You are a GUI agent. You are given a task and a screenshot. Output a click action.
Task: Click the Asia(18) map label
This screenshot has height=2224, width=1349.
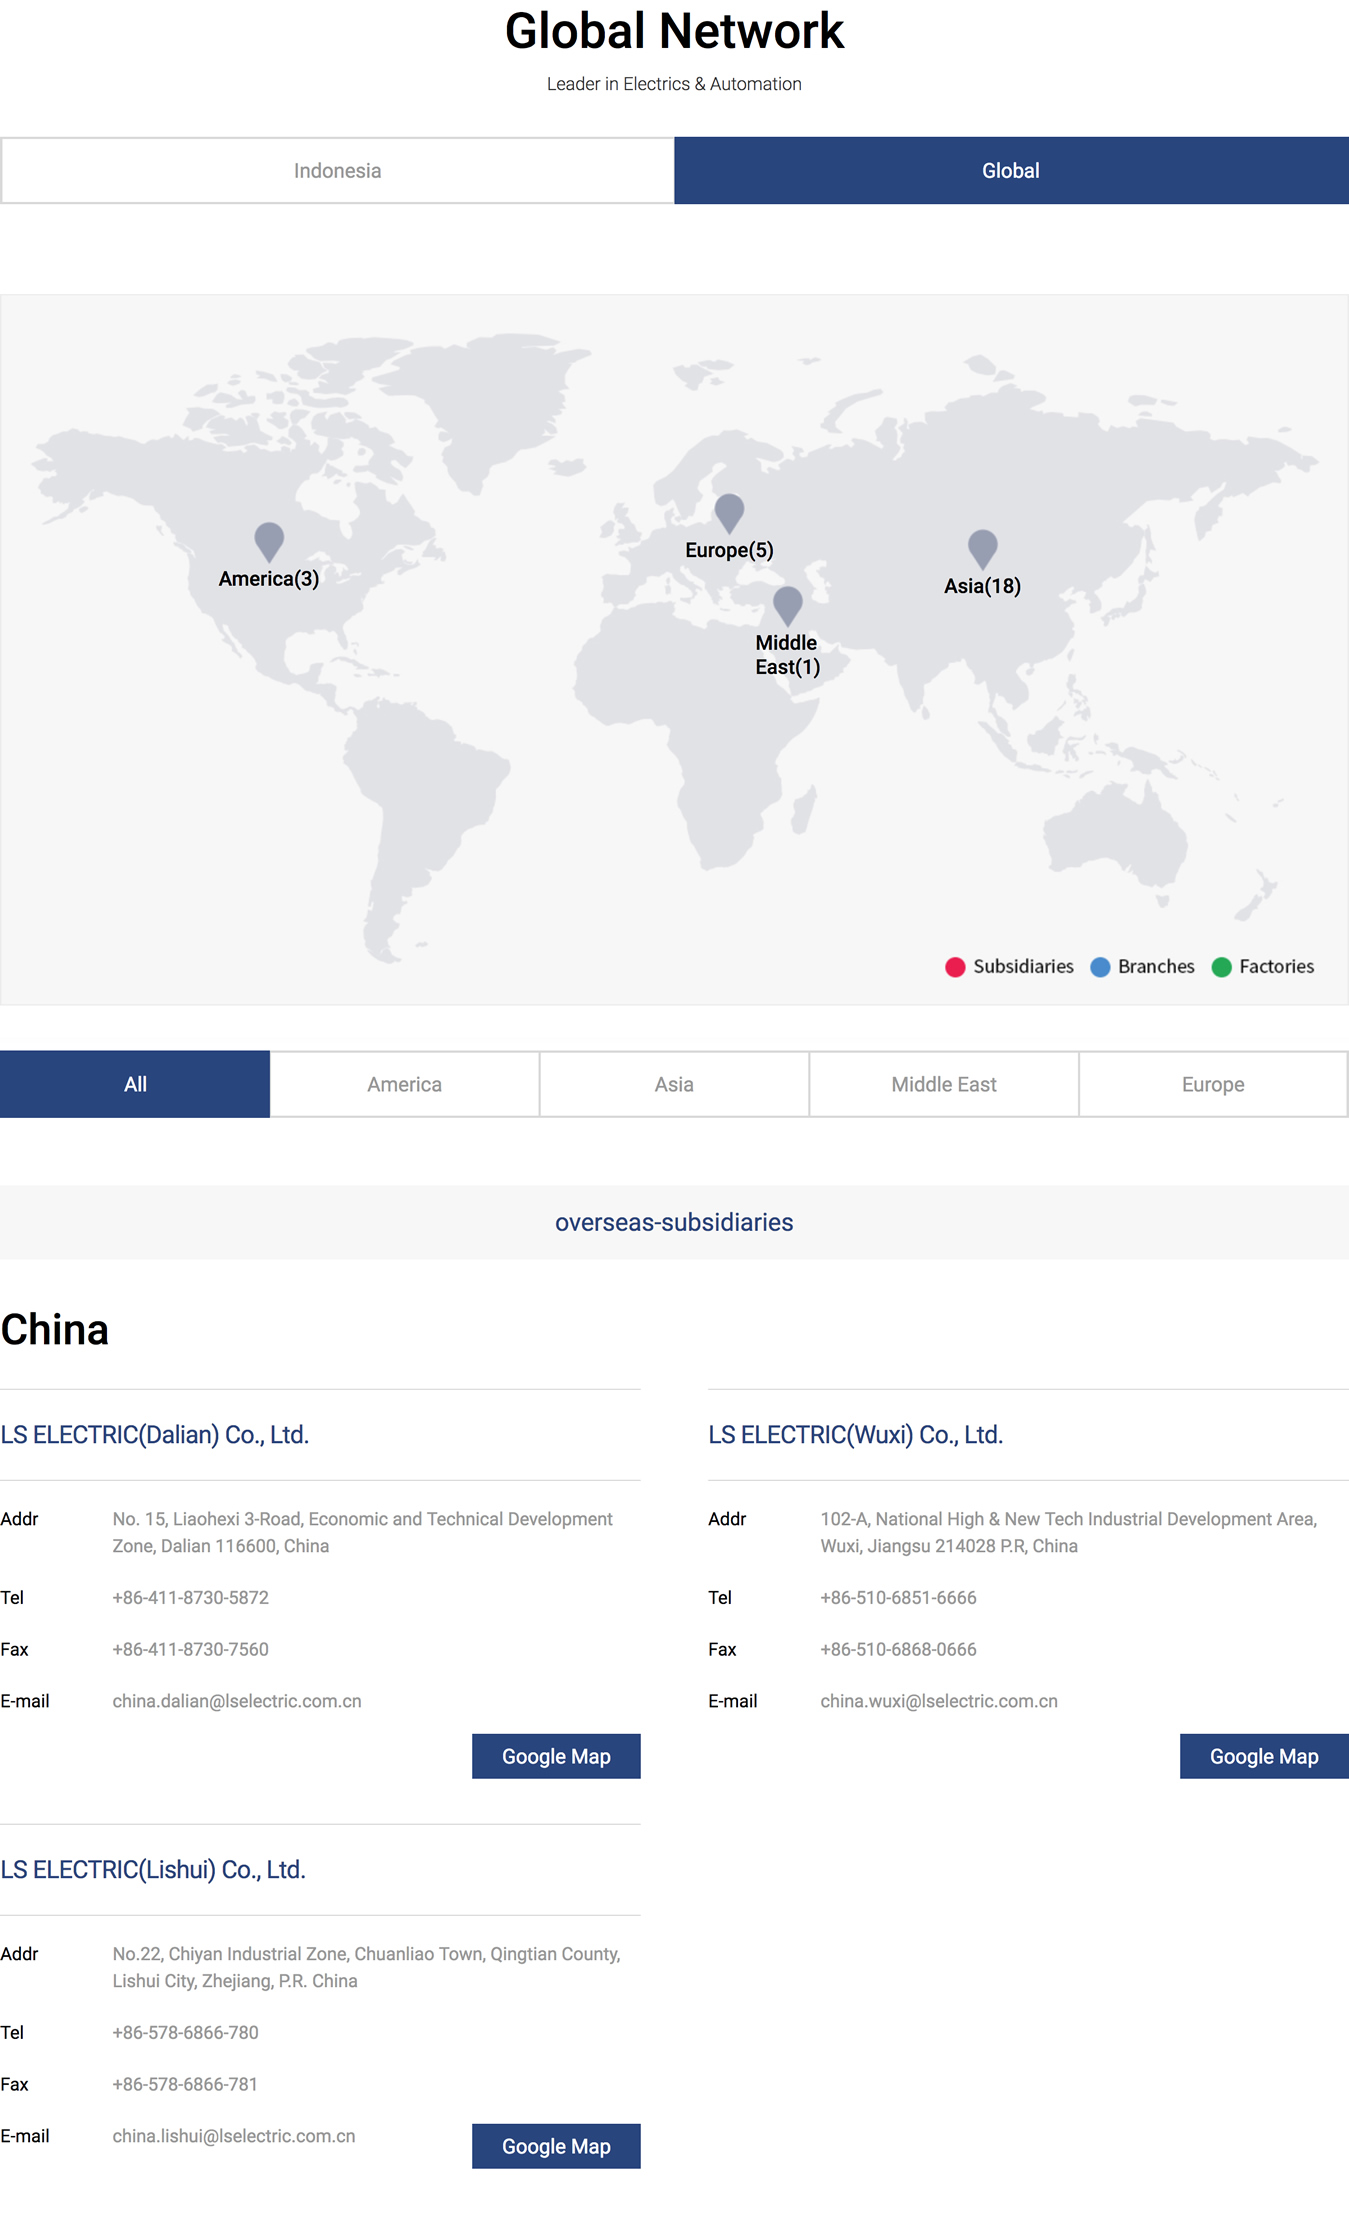click(x=982, y=586)
